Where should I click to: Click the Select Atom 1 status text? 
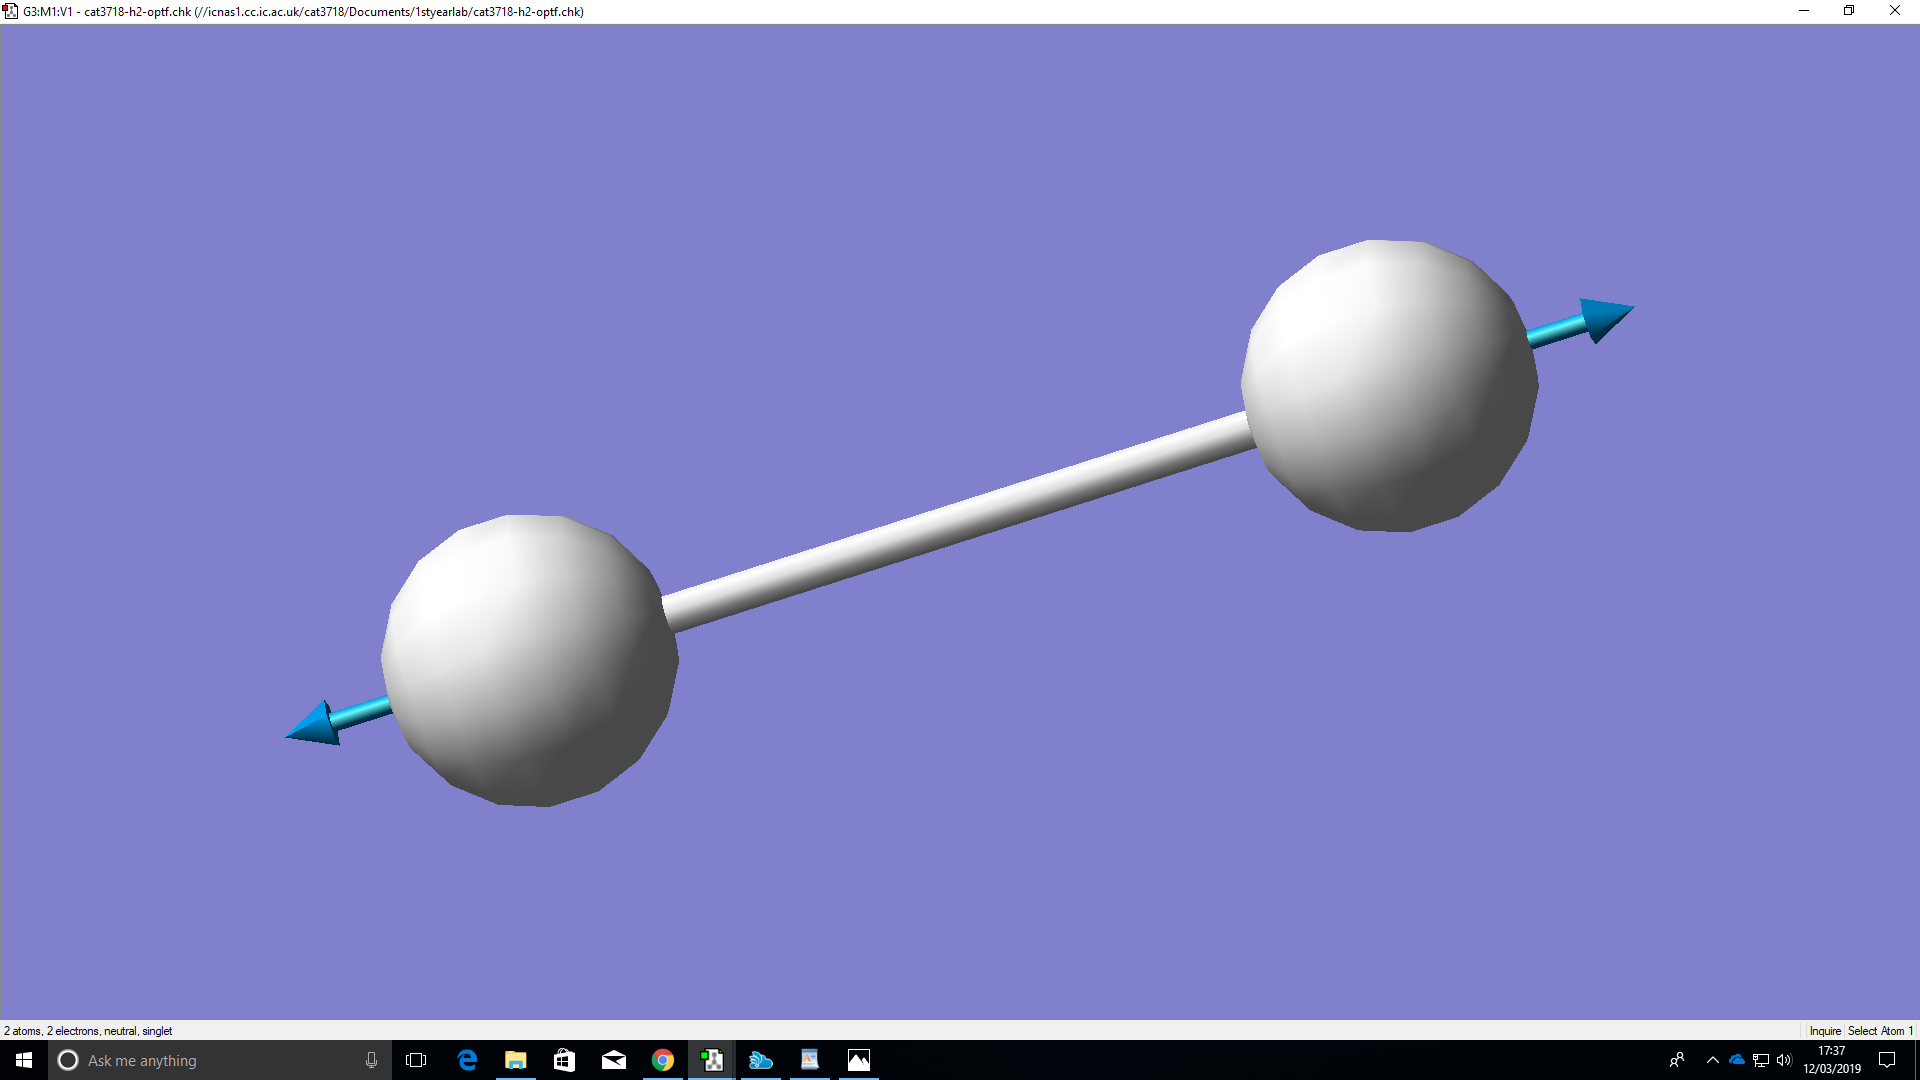click(1880, 1031)
